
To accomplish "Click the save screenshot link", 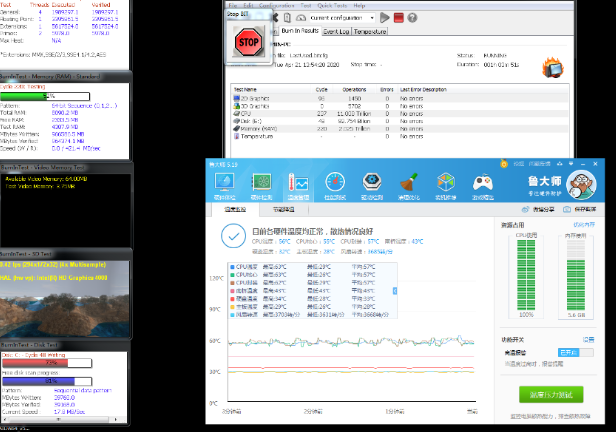I will [x=580, y=209].
